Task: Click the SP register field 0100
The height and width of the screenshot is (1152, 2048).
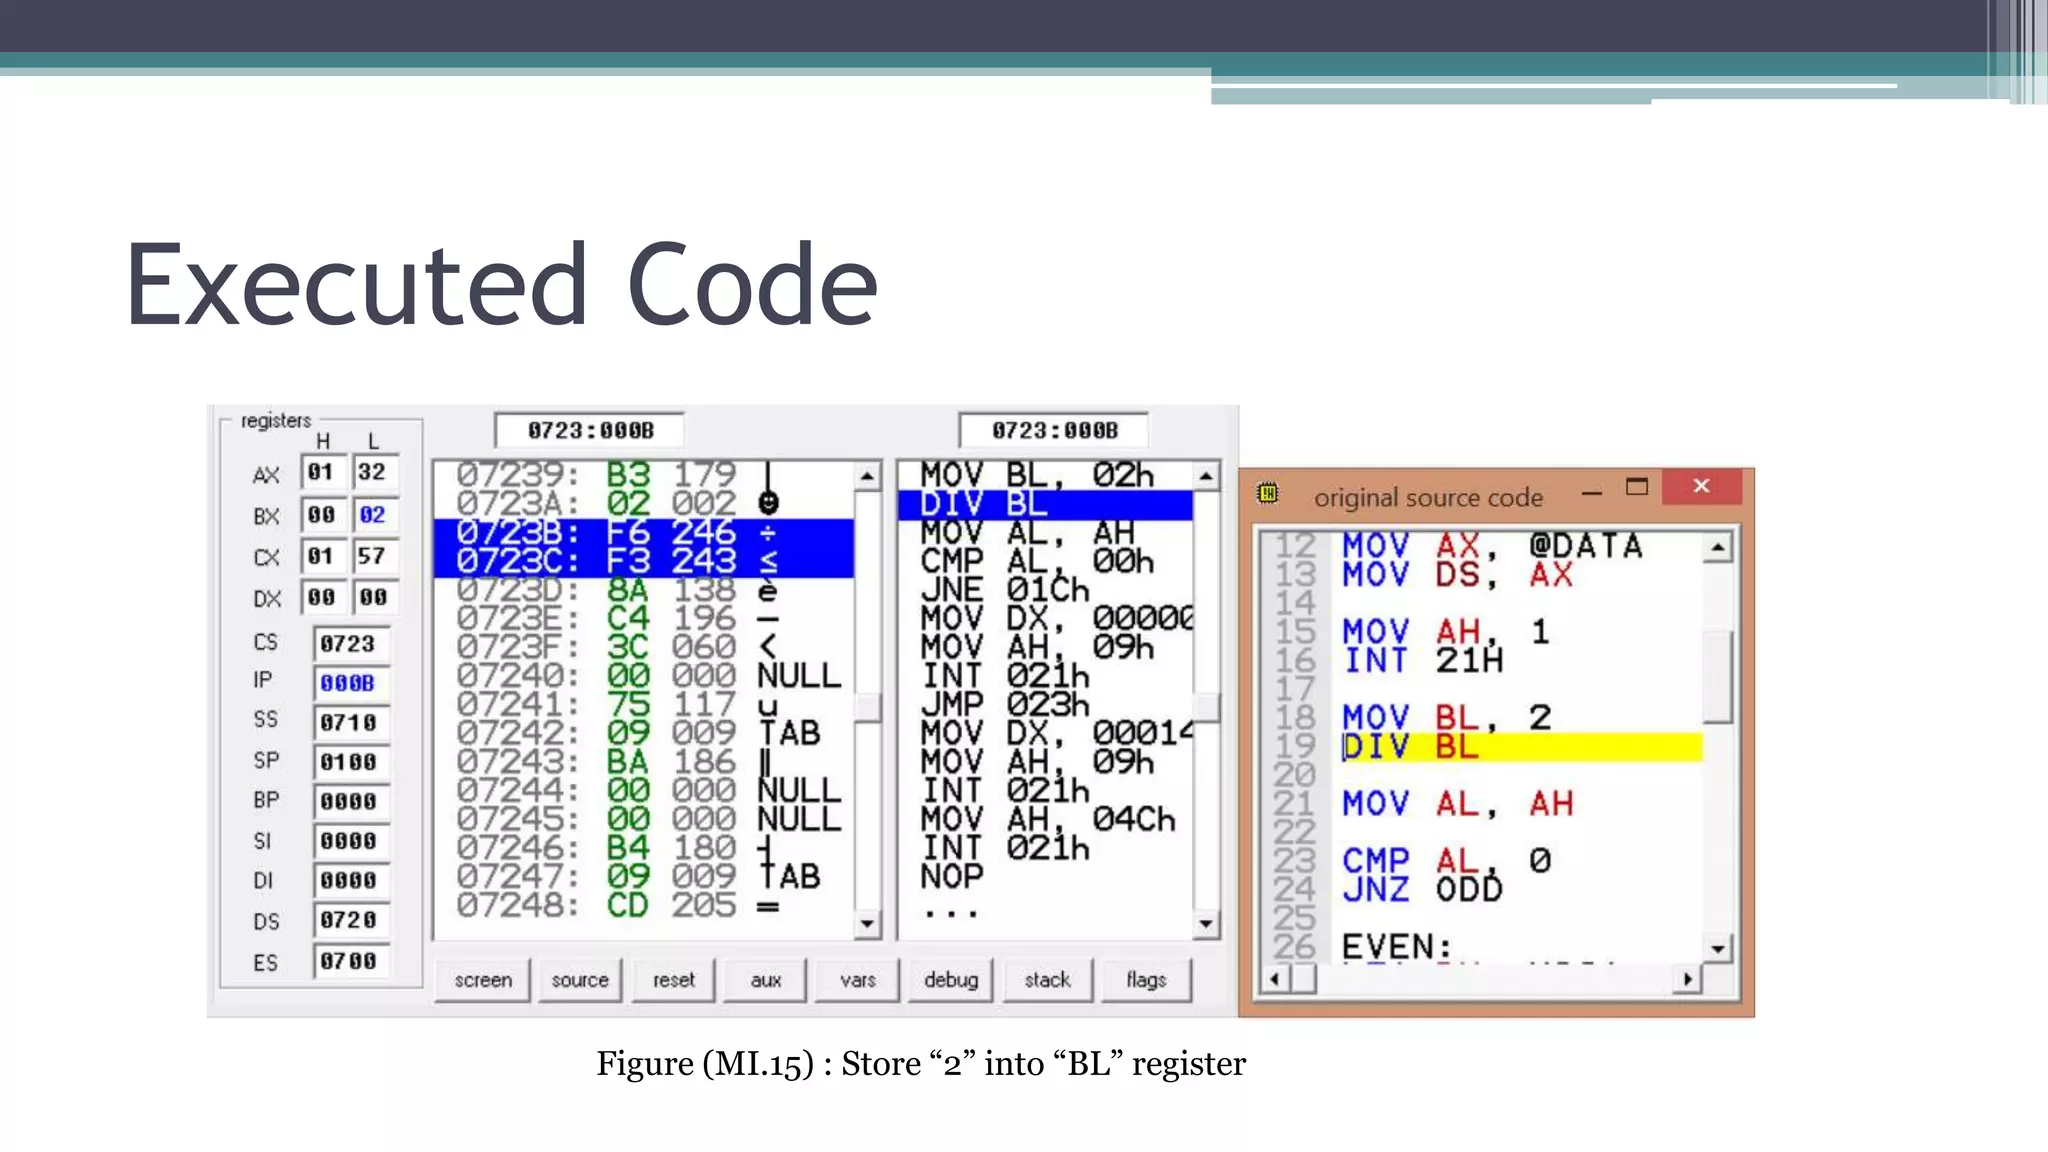Action: click(350, 762)
